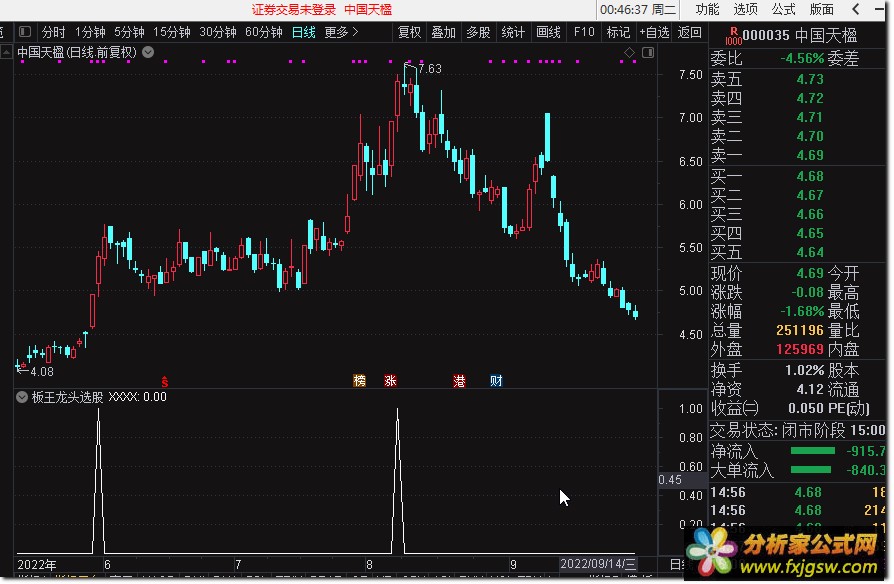This screenshot has width=894, height=584.
Task: Click the clock 00:46:37 周二
Action: coord(637,10)
